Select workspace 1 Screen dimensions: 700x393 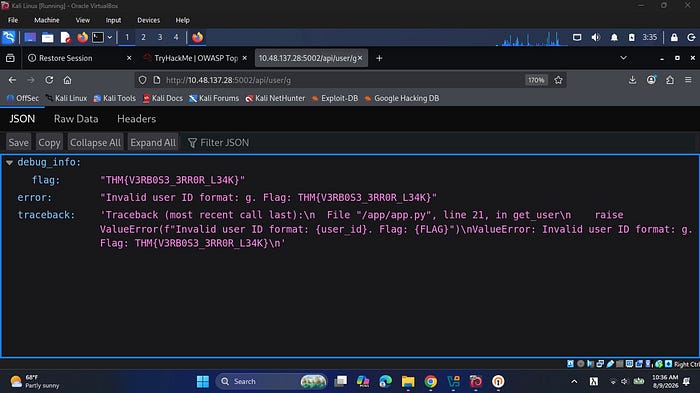[x=127, y=38]
